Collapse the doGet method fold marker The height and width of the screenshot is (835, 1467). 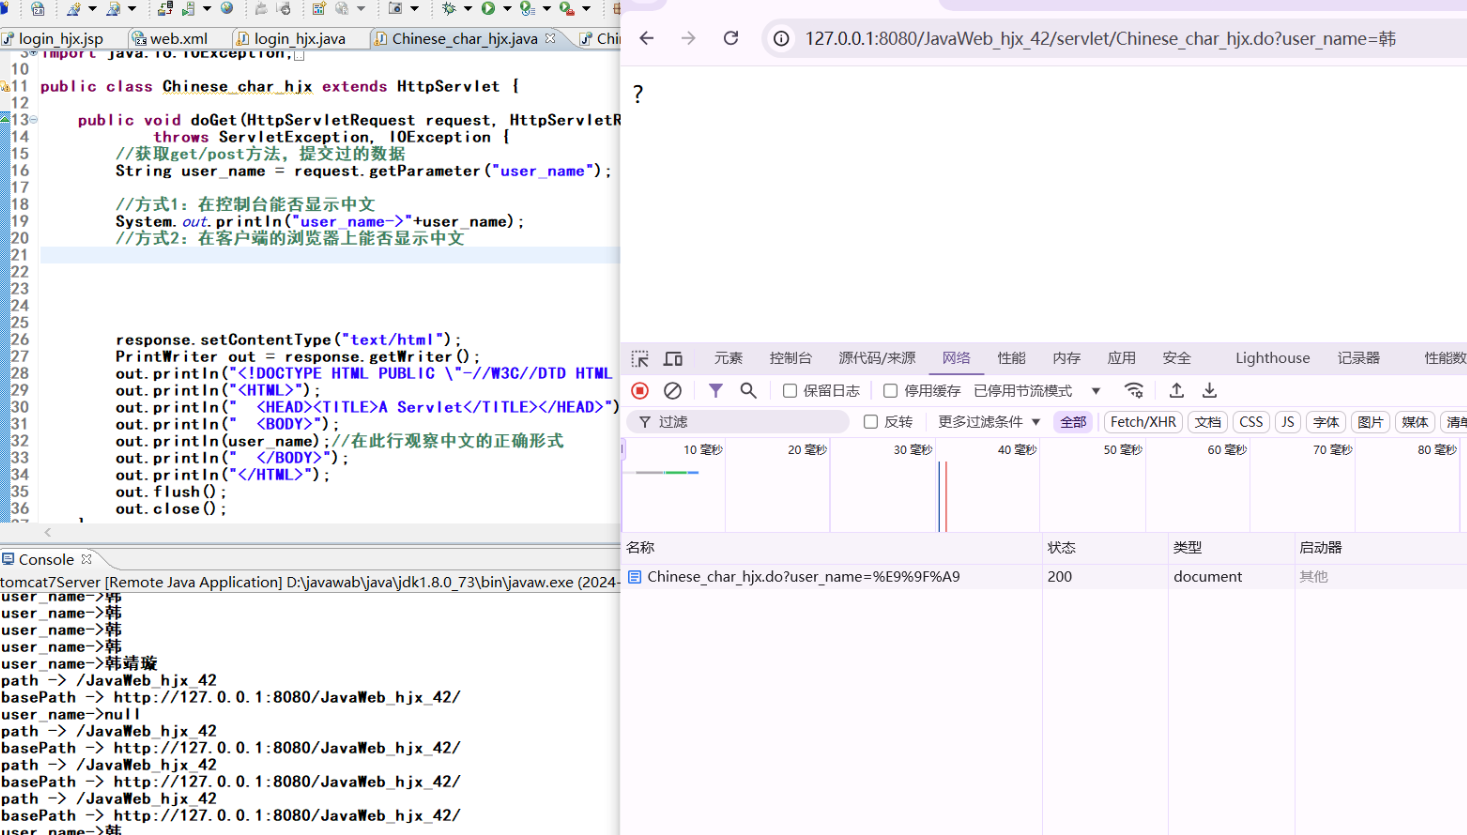tap(33, 119)
